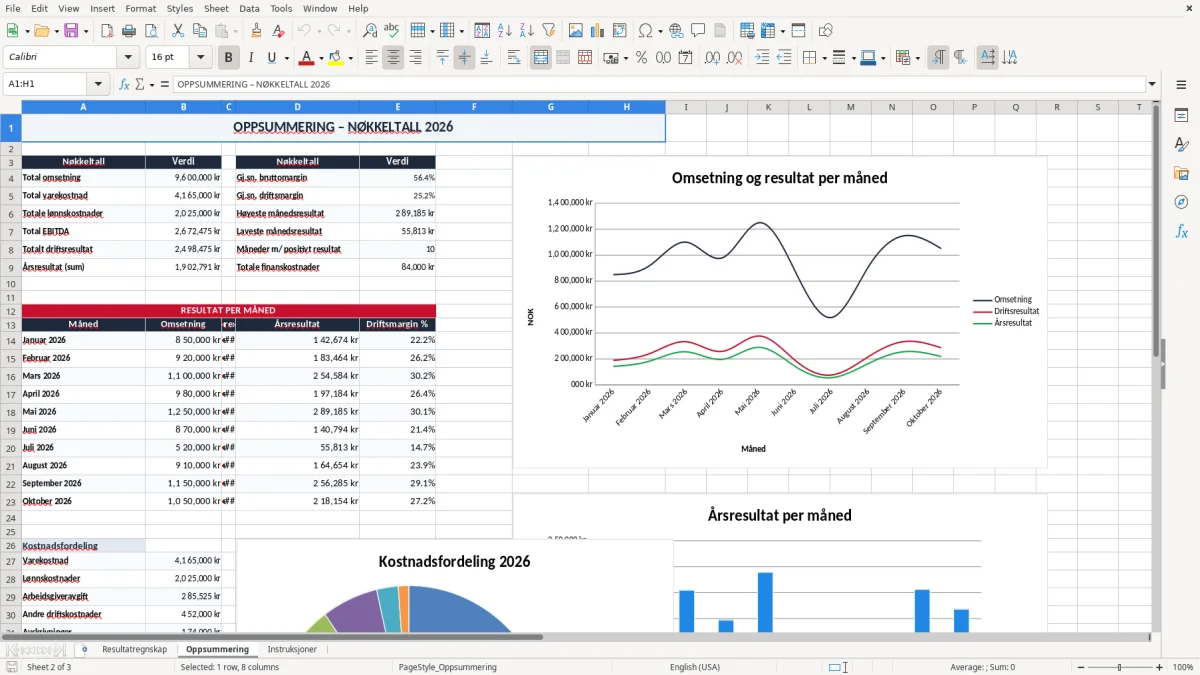Open the Borders dropdown arrow

824,58
